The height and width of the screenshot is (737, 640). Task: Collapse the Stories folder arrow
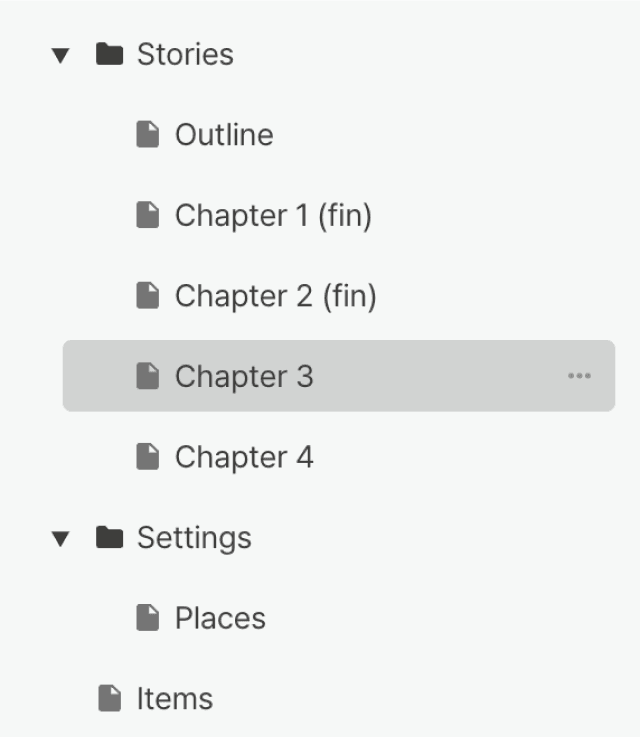[x=62, y=55]
